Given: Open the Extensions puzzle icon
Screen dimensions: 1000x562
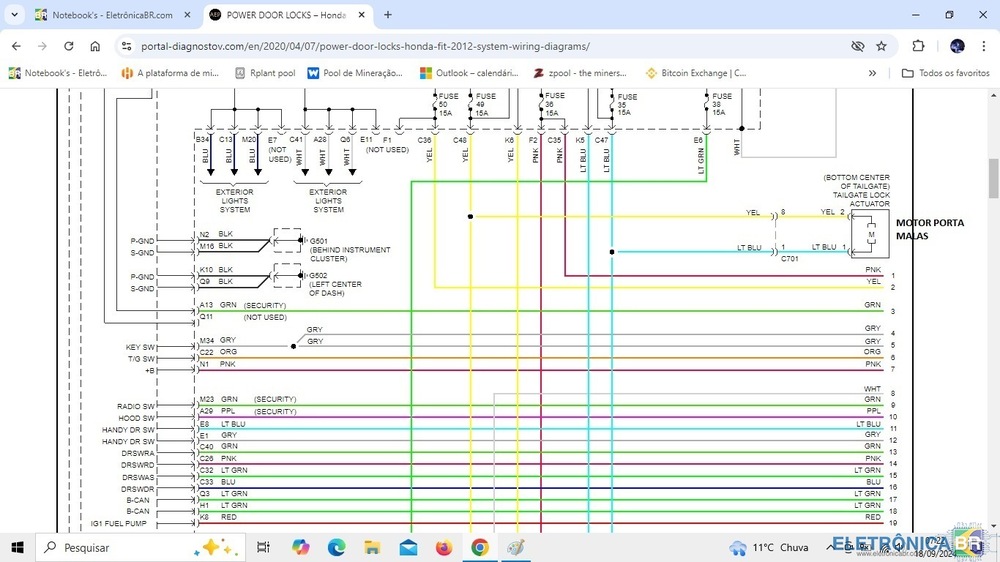Looking at the screenshot, I should tap(918, 46).
